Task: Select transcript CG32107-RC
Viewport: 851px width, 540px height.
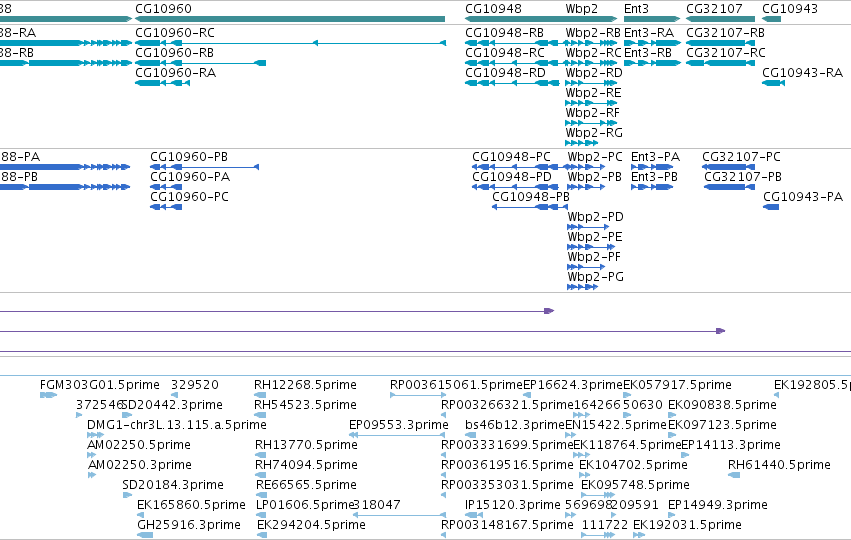Action: 726,53
